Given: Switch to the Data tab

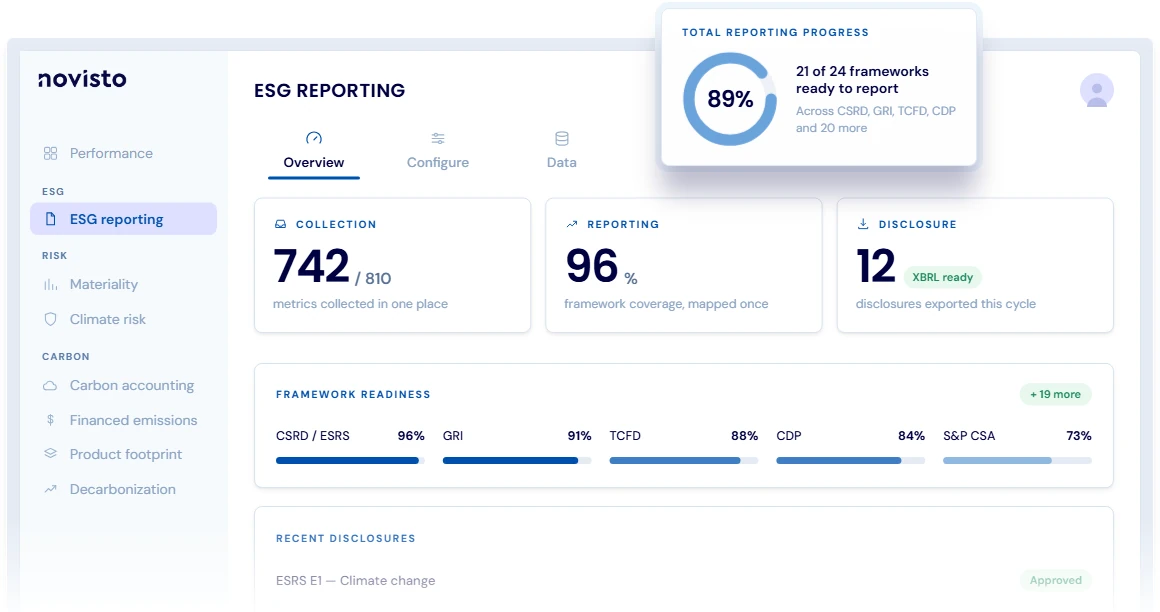Looking at the screenshot, I should pyautogui.click(x=562, y=153).
